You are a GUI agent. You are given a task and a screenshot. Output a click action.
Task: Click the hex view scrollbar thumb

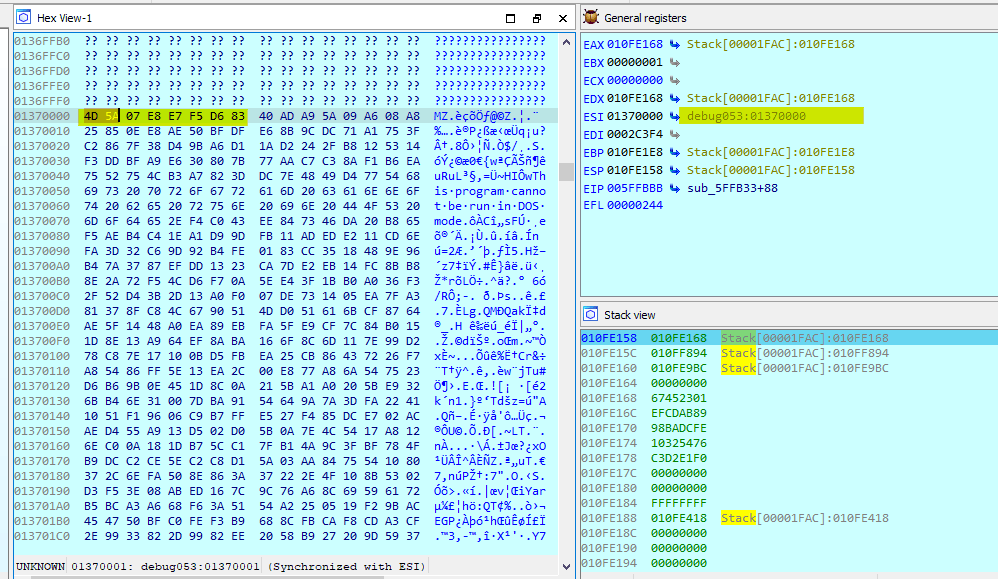click(x=566, y=172)
